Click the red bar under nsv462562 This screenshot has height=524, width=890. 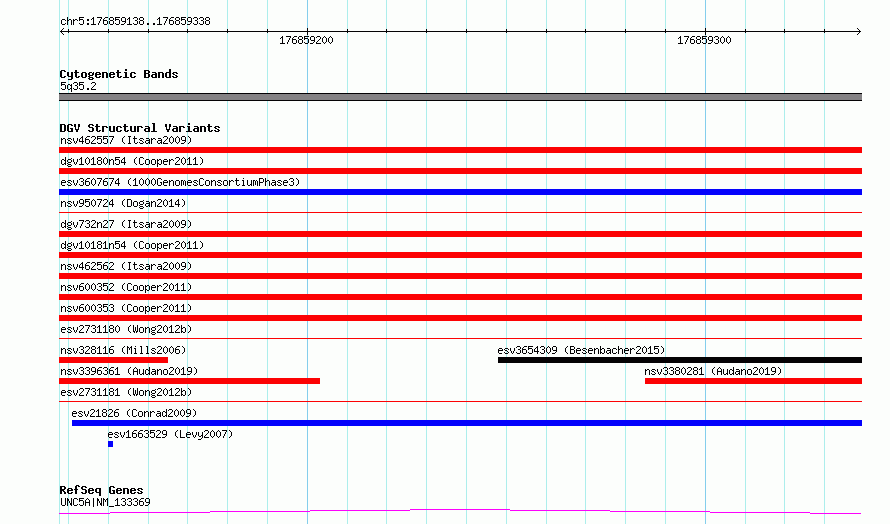(x=460, y=276)
